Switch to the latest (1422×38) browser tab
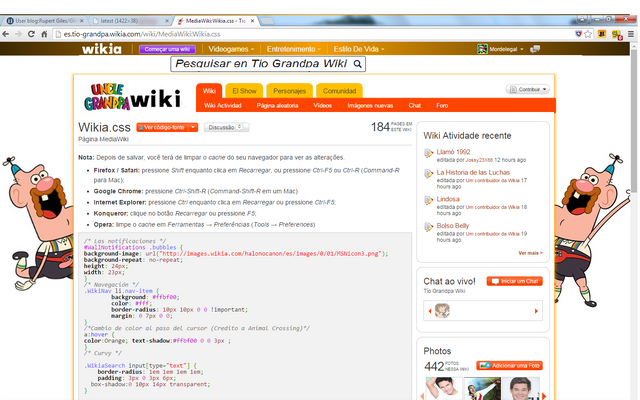640x400 pixels. (x=131, y=20)
